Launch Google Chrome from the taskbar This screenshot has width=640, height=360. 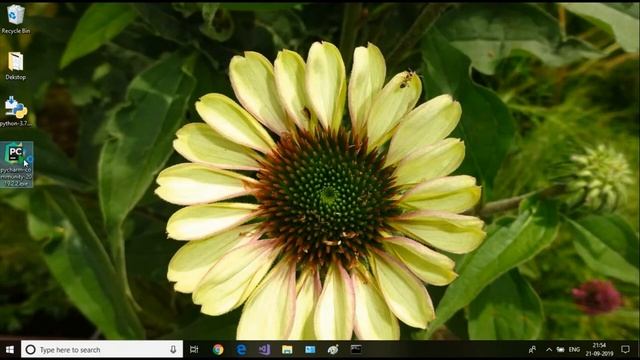point(218,349)
